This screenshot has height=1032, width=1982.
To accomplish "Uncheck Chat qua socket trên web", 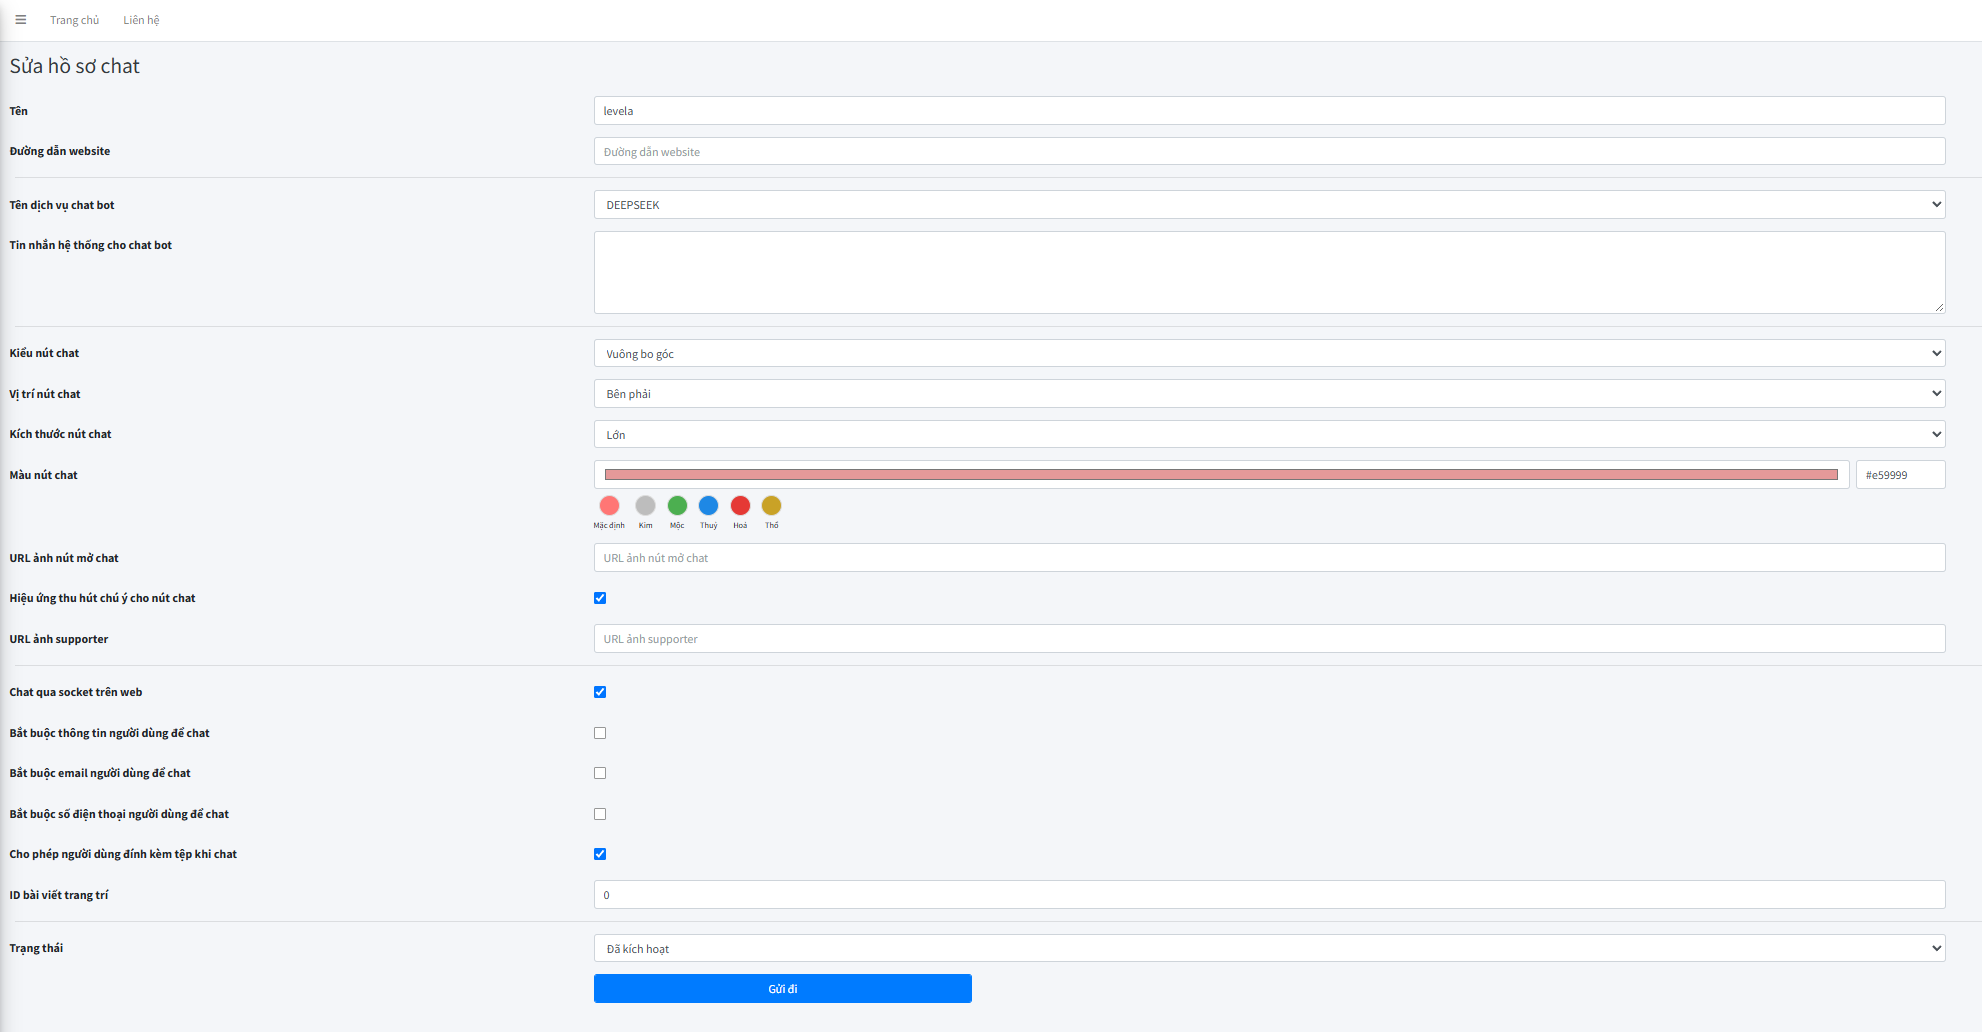I will pyautogui.click(x=600, y=692).
